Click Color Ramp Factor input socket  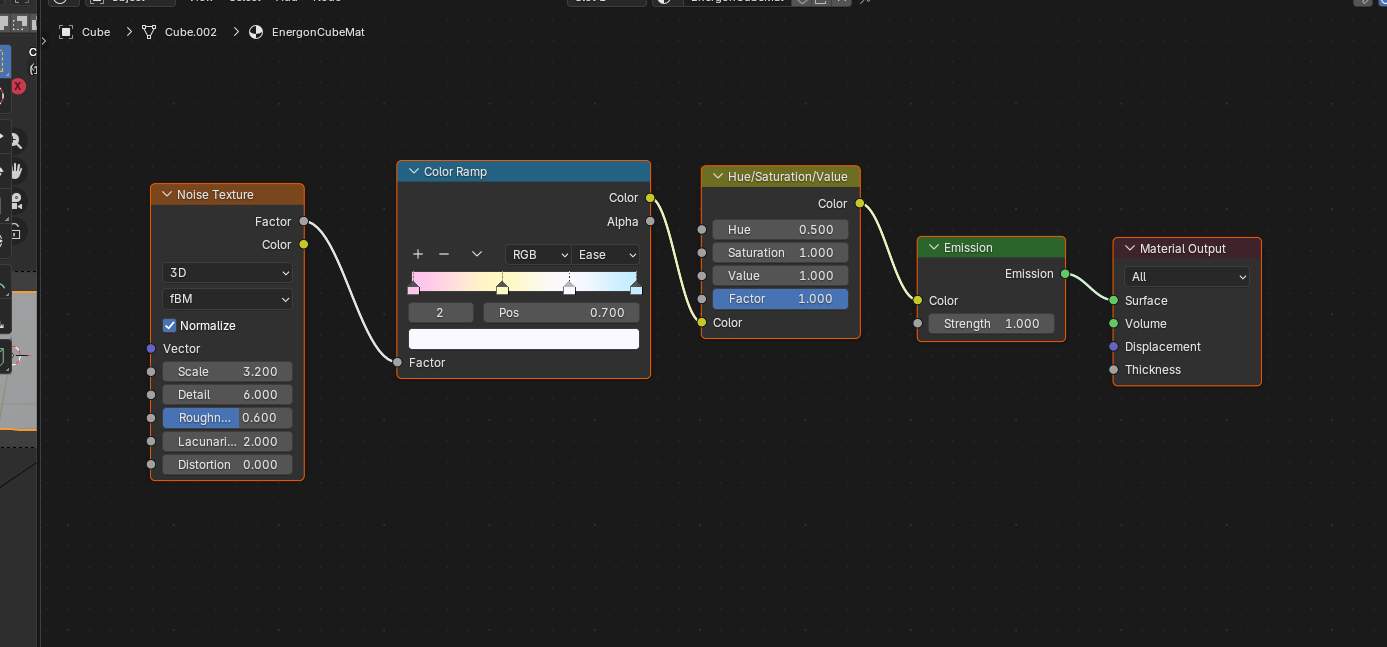(398, 363)
